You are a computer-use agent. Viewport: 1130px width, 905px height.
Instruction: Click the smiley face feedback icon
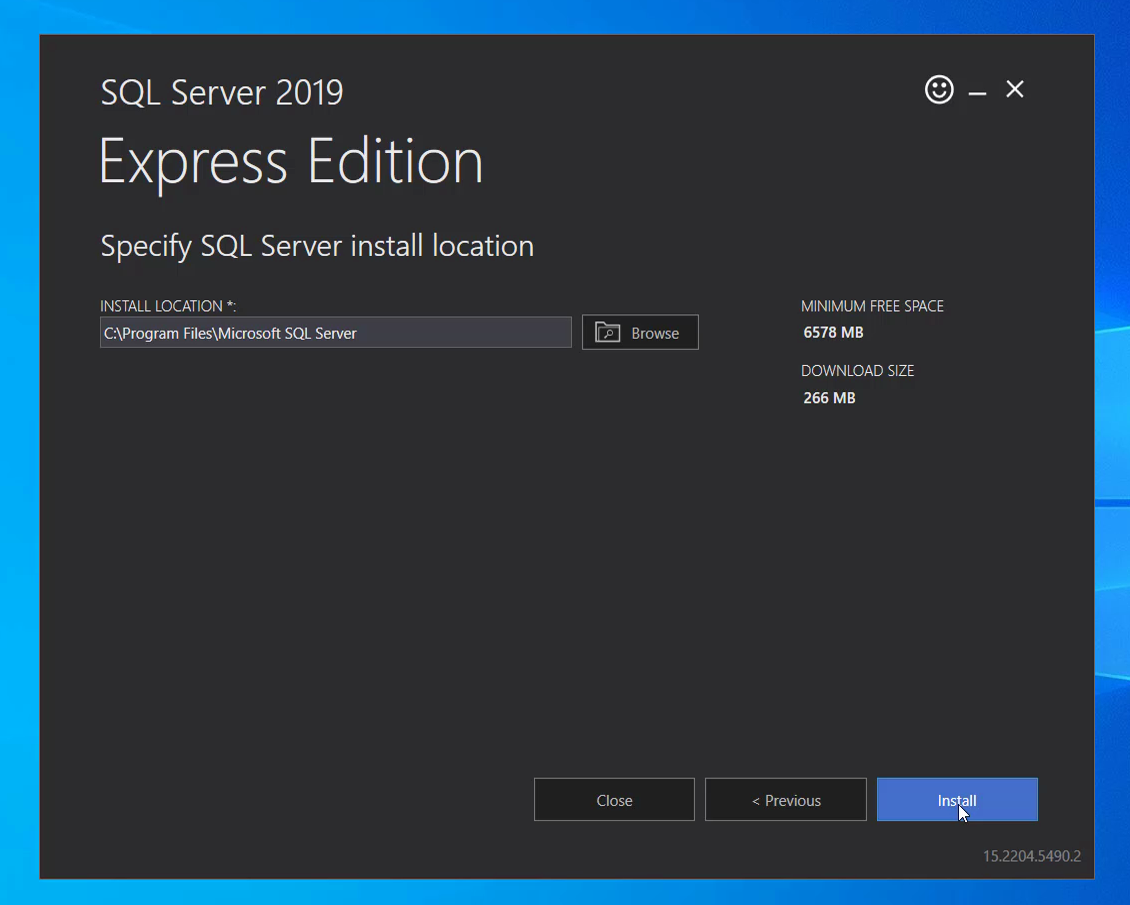click(x=939, y=90)
